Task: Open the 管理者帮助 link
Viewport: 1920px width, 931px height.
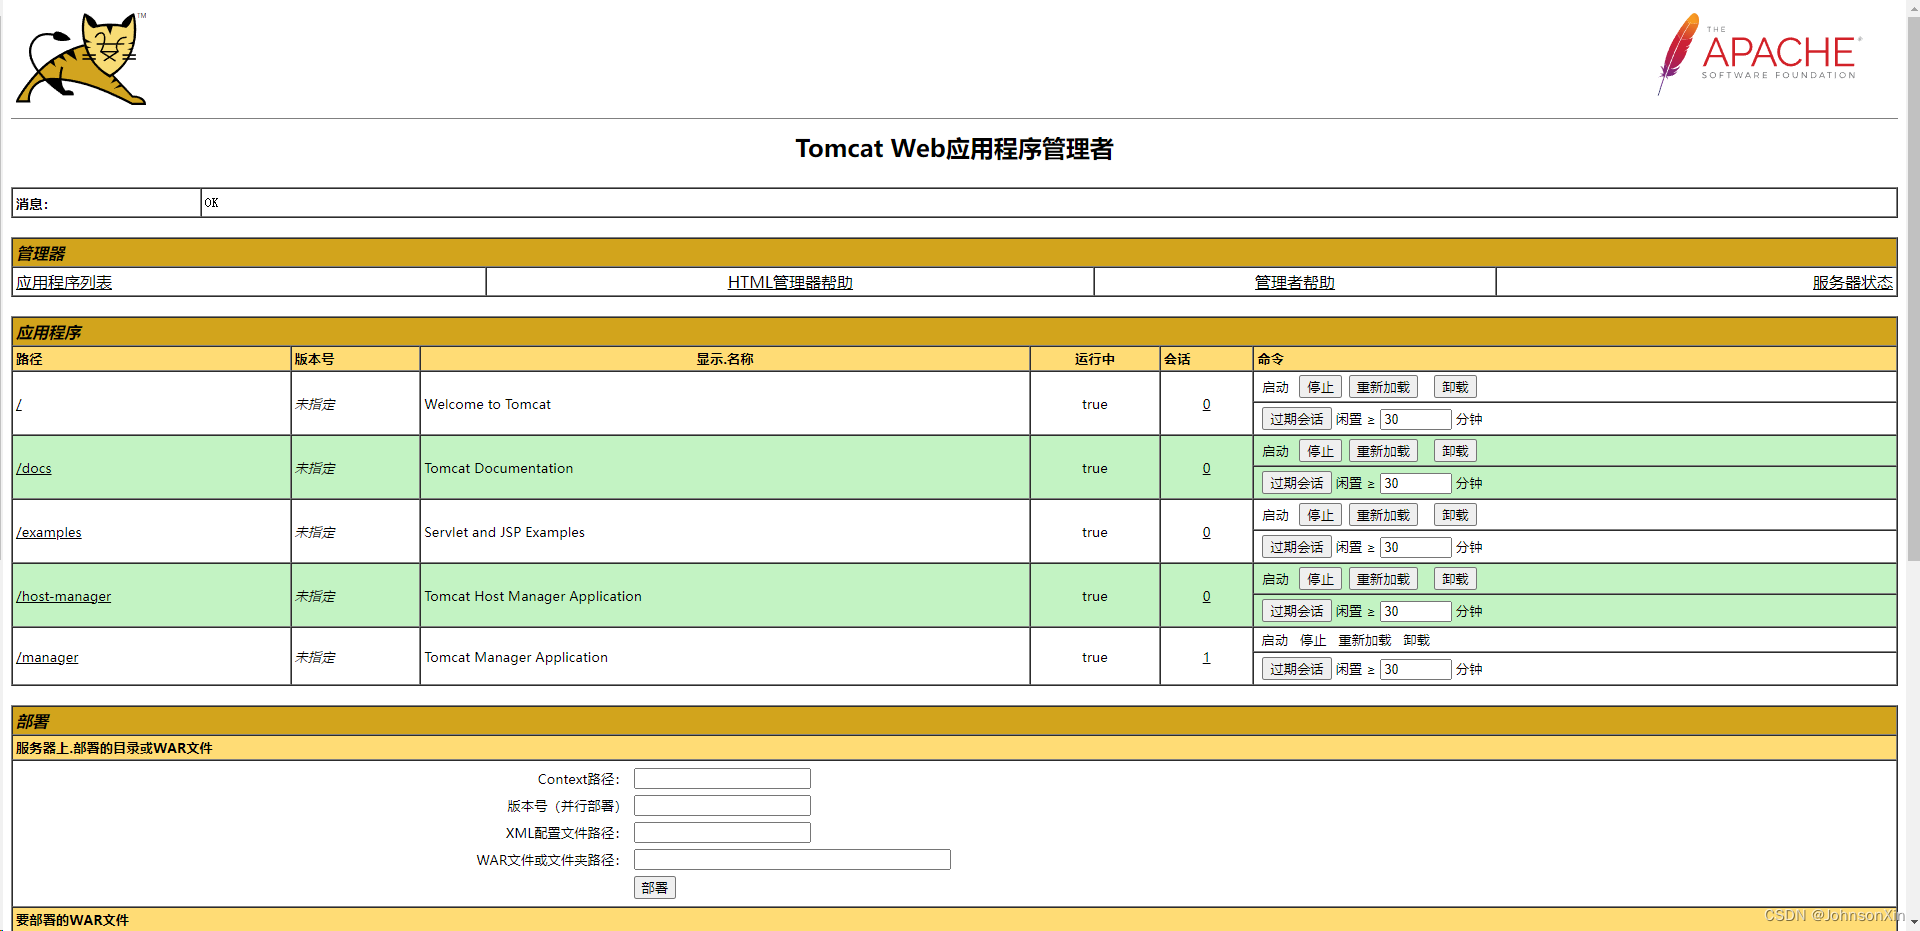Action: tap(1295, 283)
